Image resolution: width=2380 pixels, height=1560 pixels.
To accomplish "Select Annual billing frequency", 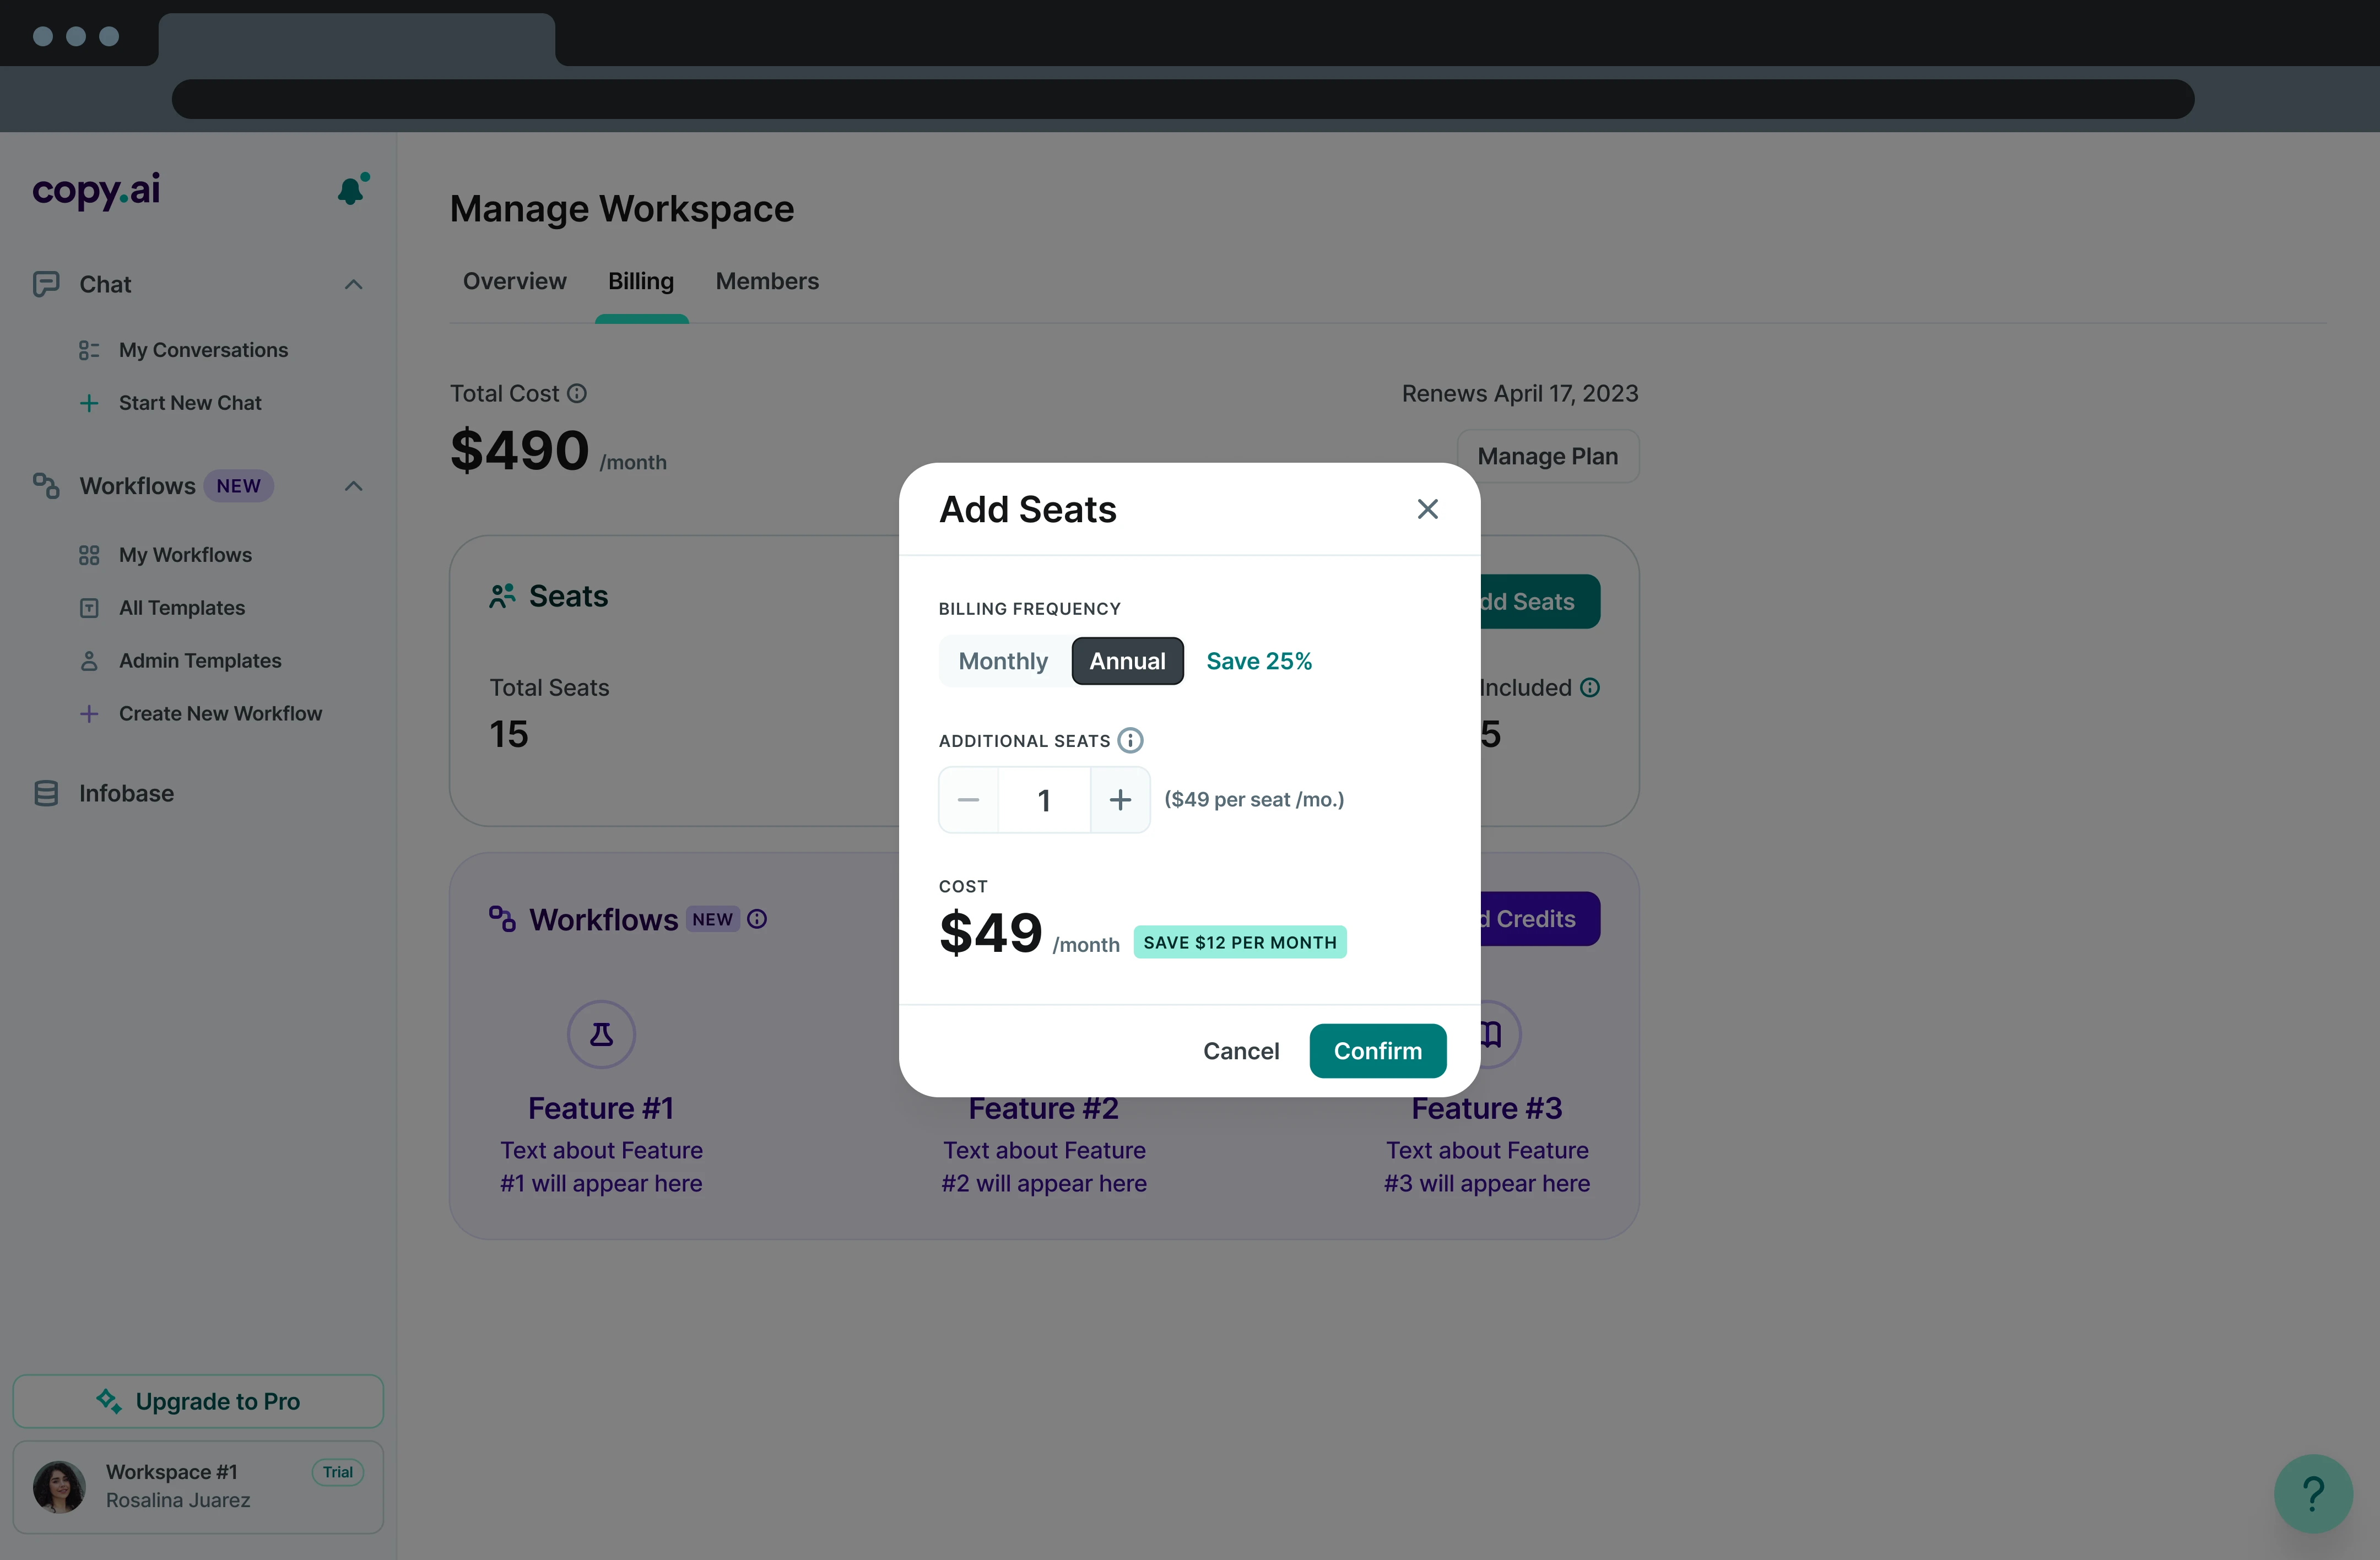I will coord(1127,661).
